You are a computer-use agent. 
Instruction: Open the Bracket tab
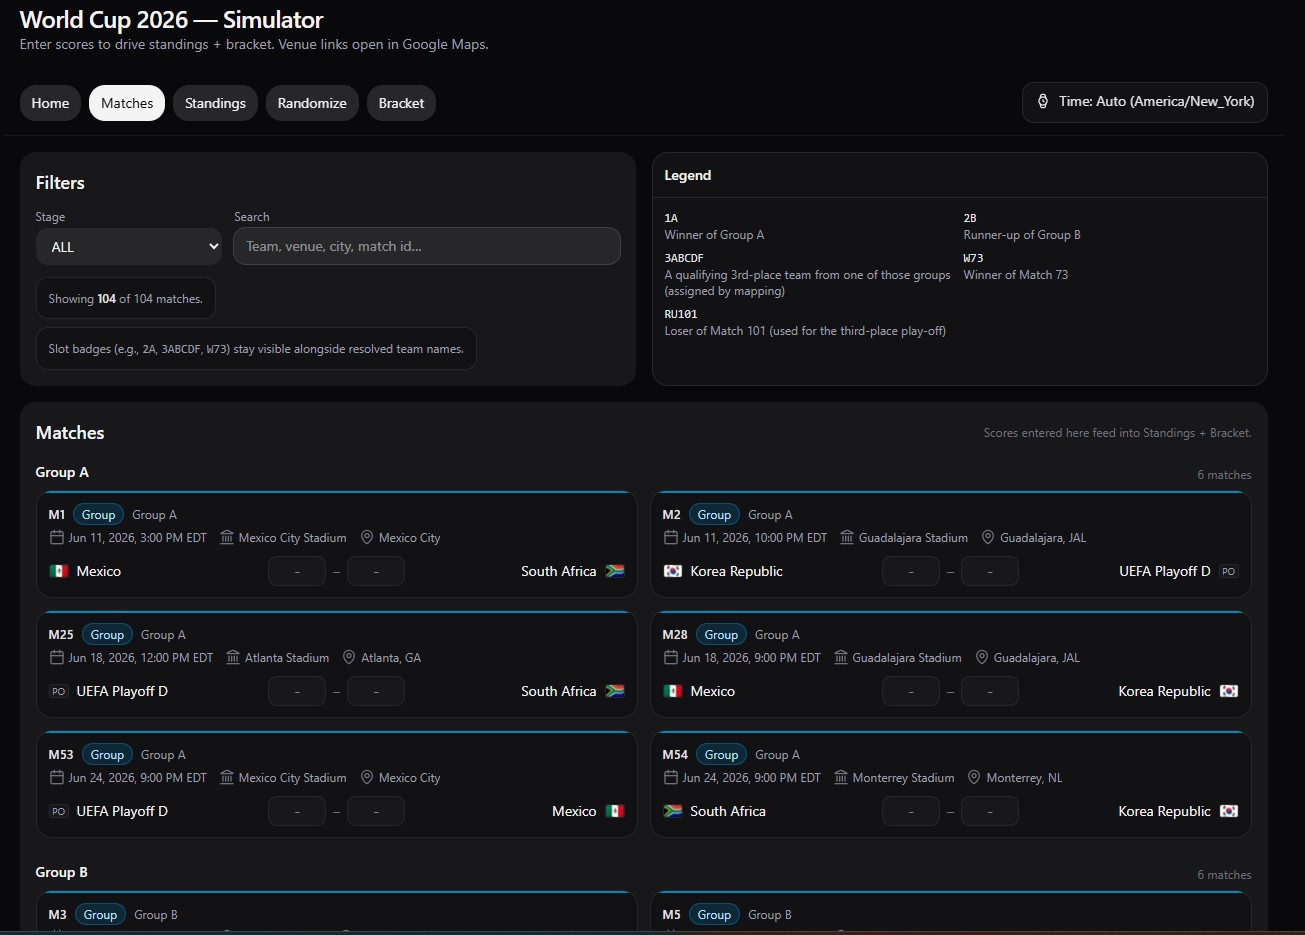point(401,103)
